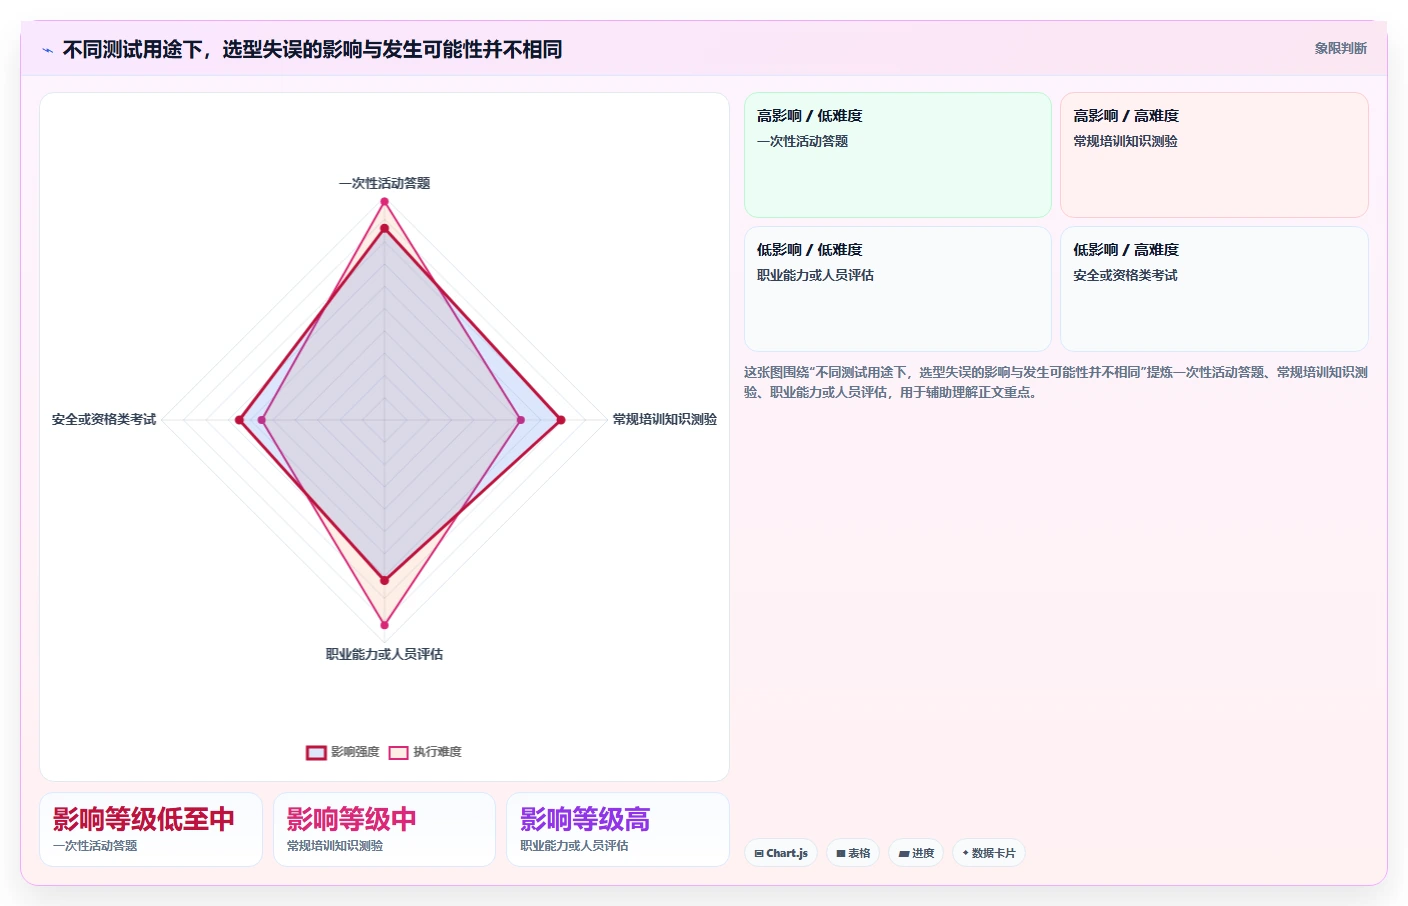Open the 低影响 / 低难度 quadrant card
Viewport: 1408px width, 906px height.
click(898, 289)
